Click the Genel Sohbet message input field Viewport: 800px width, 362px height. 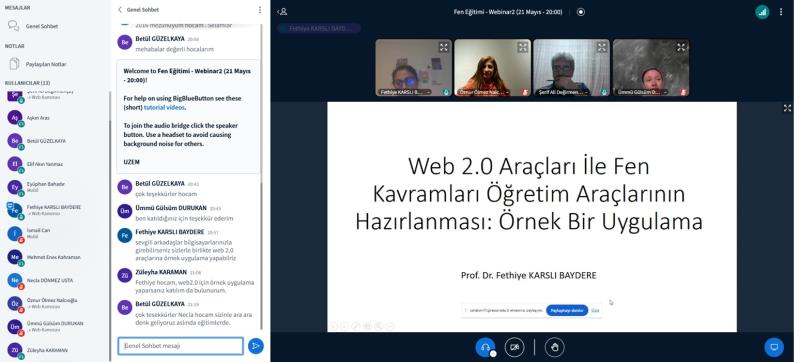click(181, 346)
